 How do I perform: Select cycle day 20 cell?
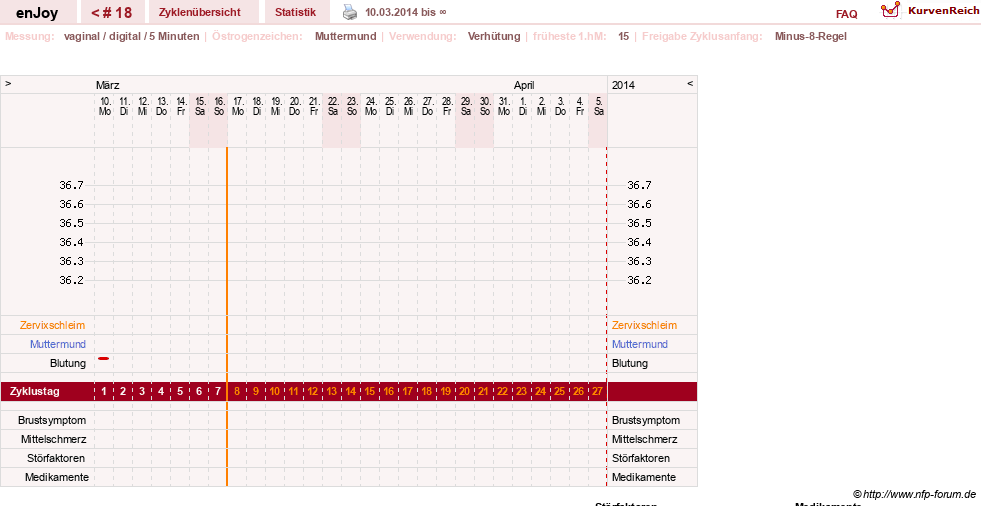(464, 392)
